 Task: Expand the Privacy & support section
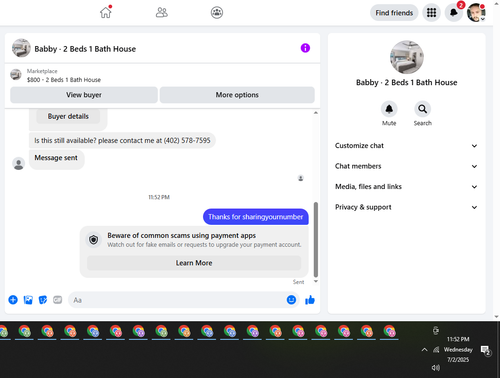click(x=406, y=207)
